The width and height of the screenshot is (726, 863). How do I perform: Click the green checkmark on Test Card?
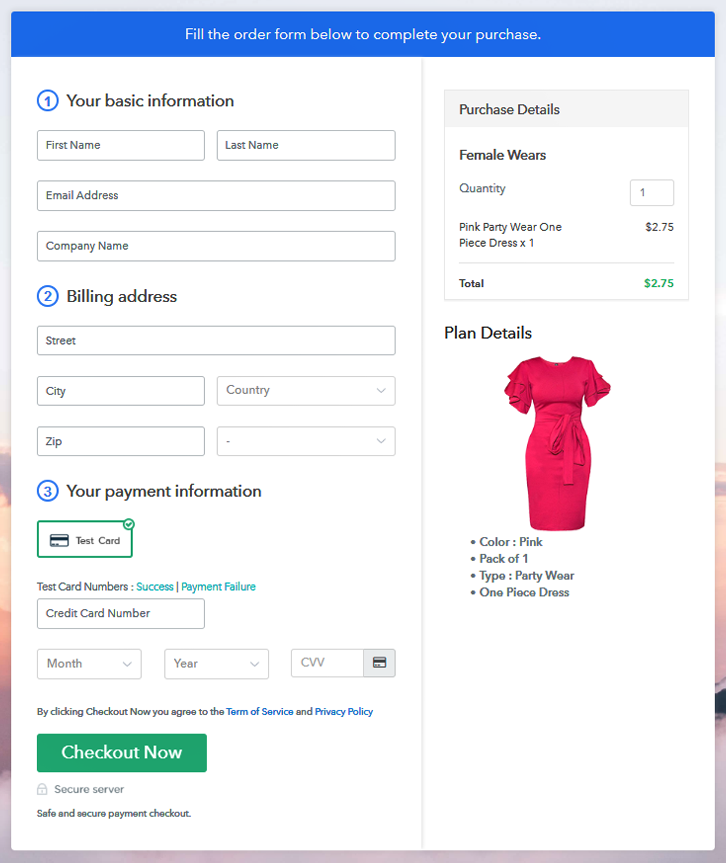(129, 524)
